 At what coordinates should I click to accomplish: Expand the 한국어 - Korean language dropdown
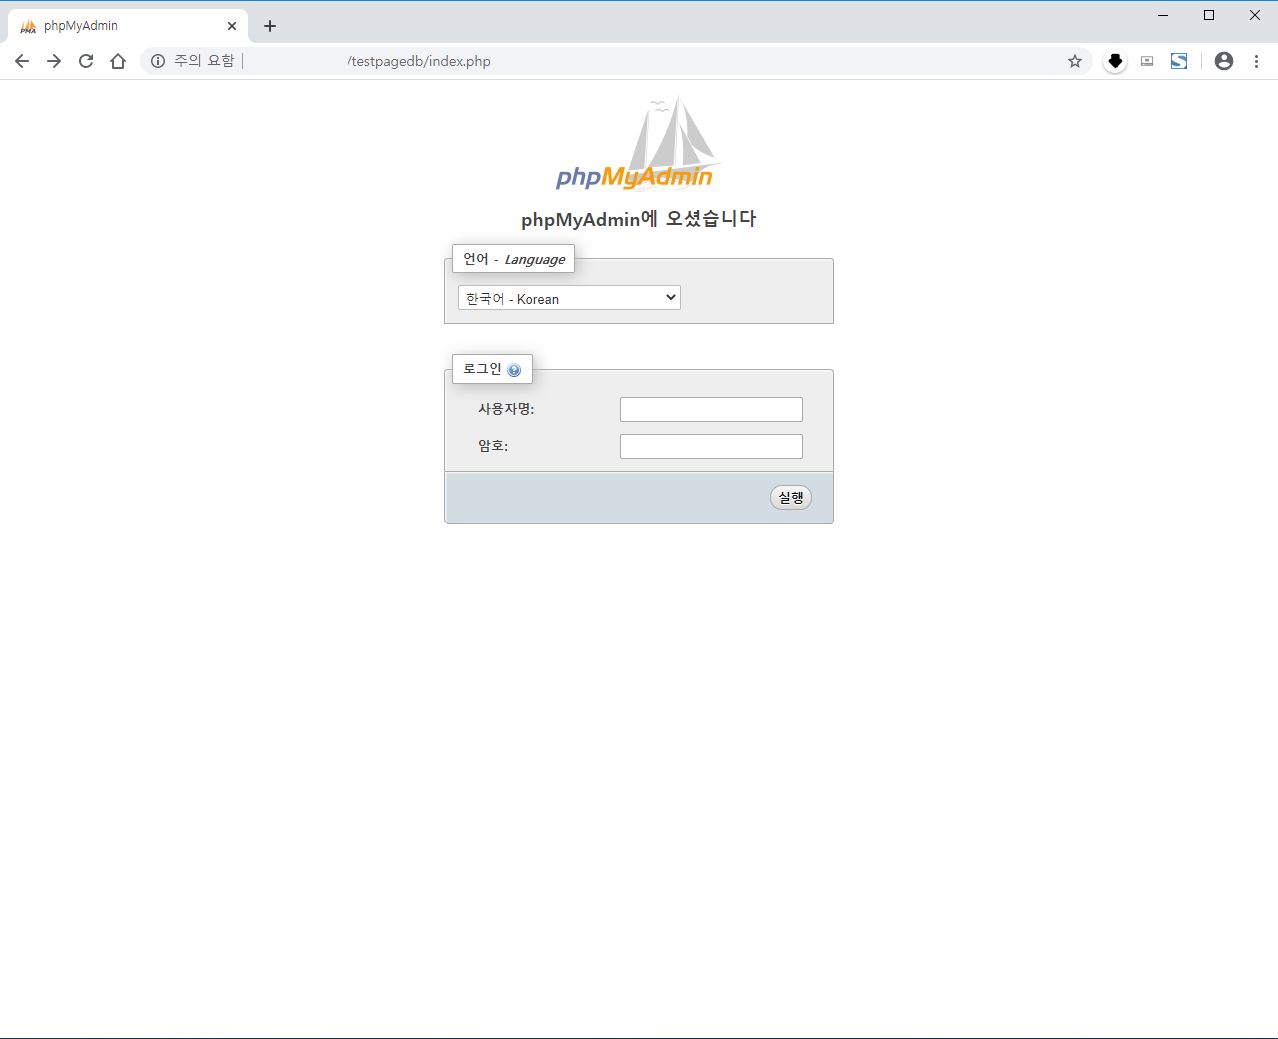click(569, 298)
